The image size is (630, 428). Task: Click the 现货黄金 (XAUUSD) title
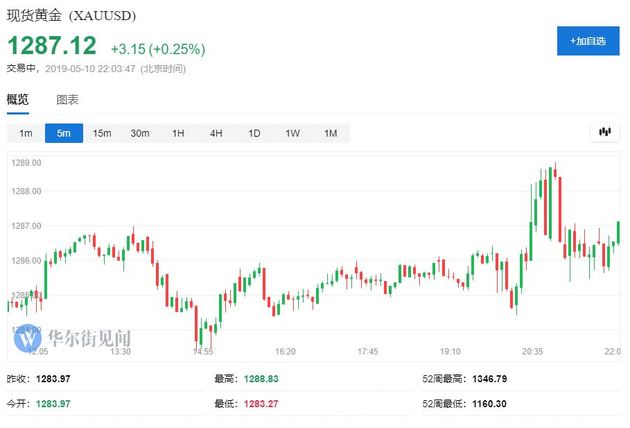71,16
